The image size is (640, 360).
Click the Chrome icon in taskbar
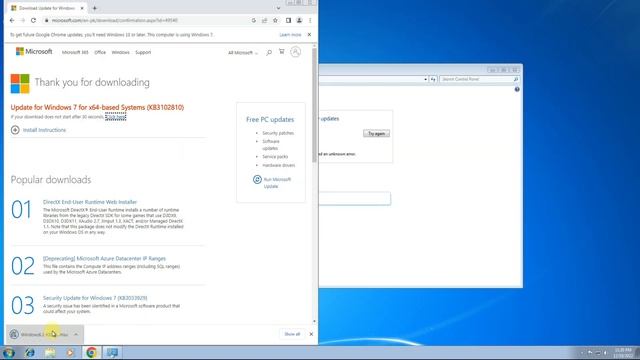pos(91,353)
